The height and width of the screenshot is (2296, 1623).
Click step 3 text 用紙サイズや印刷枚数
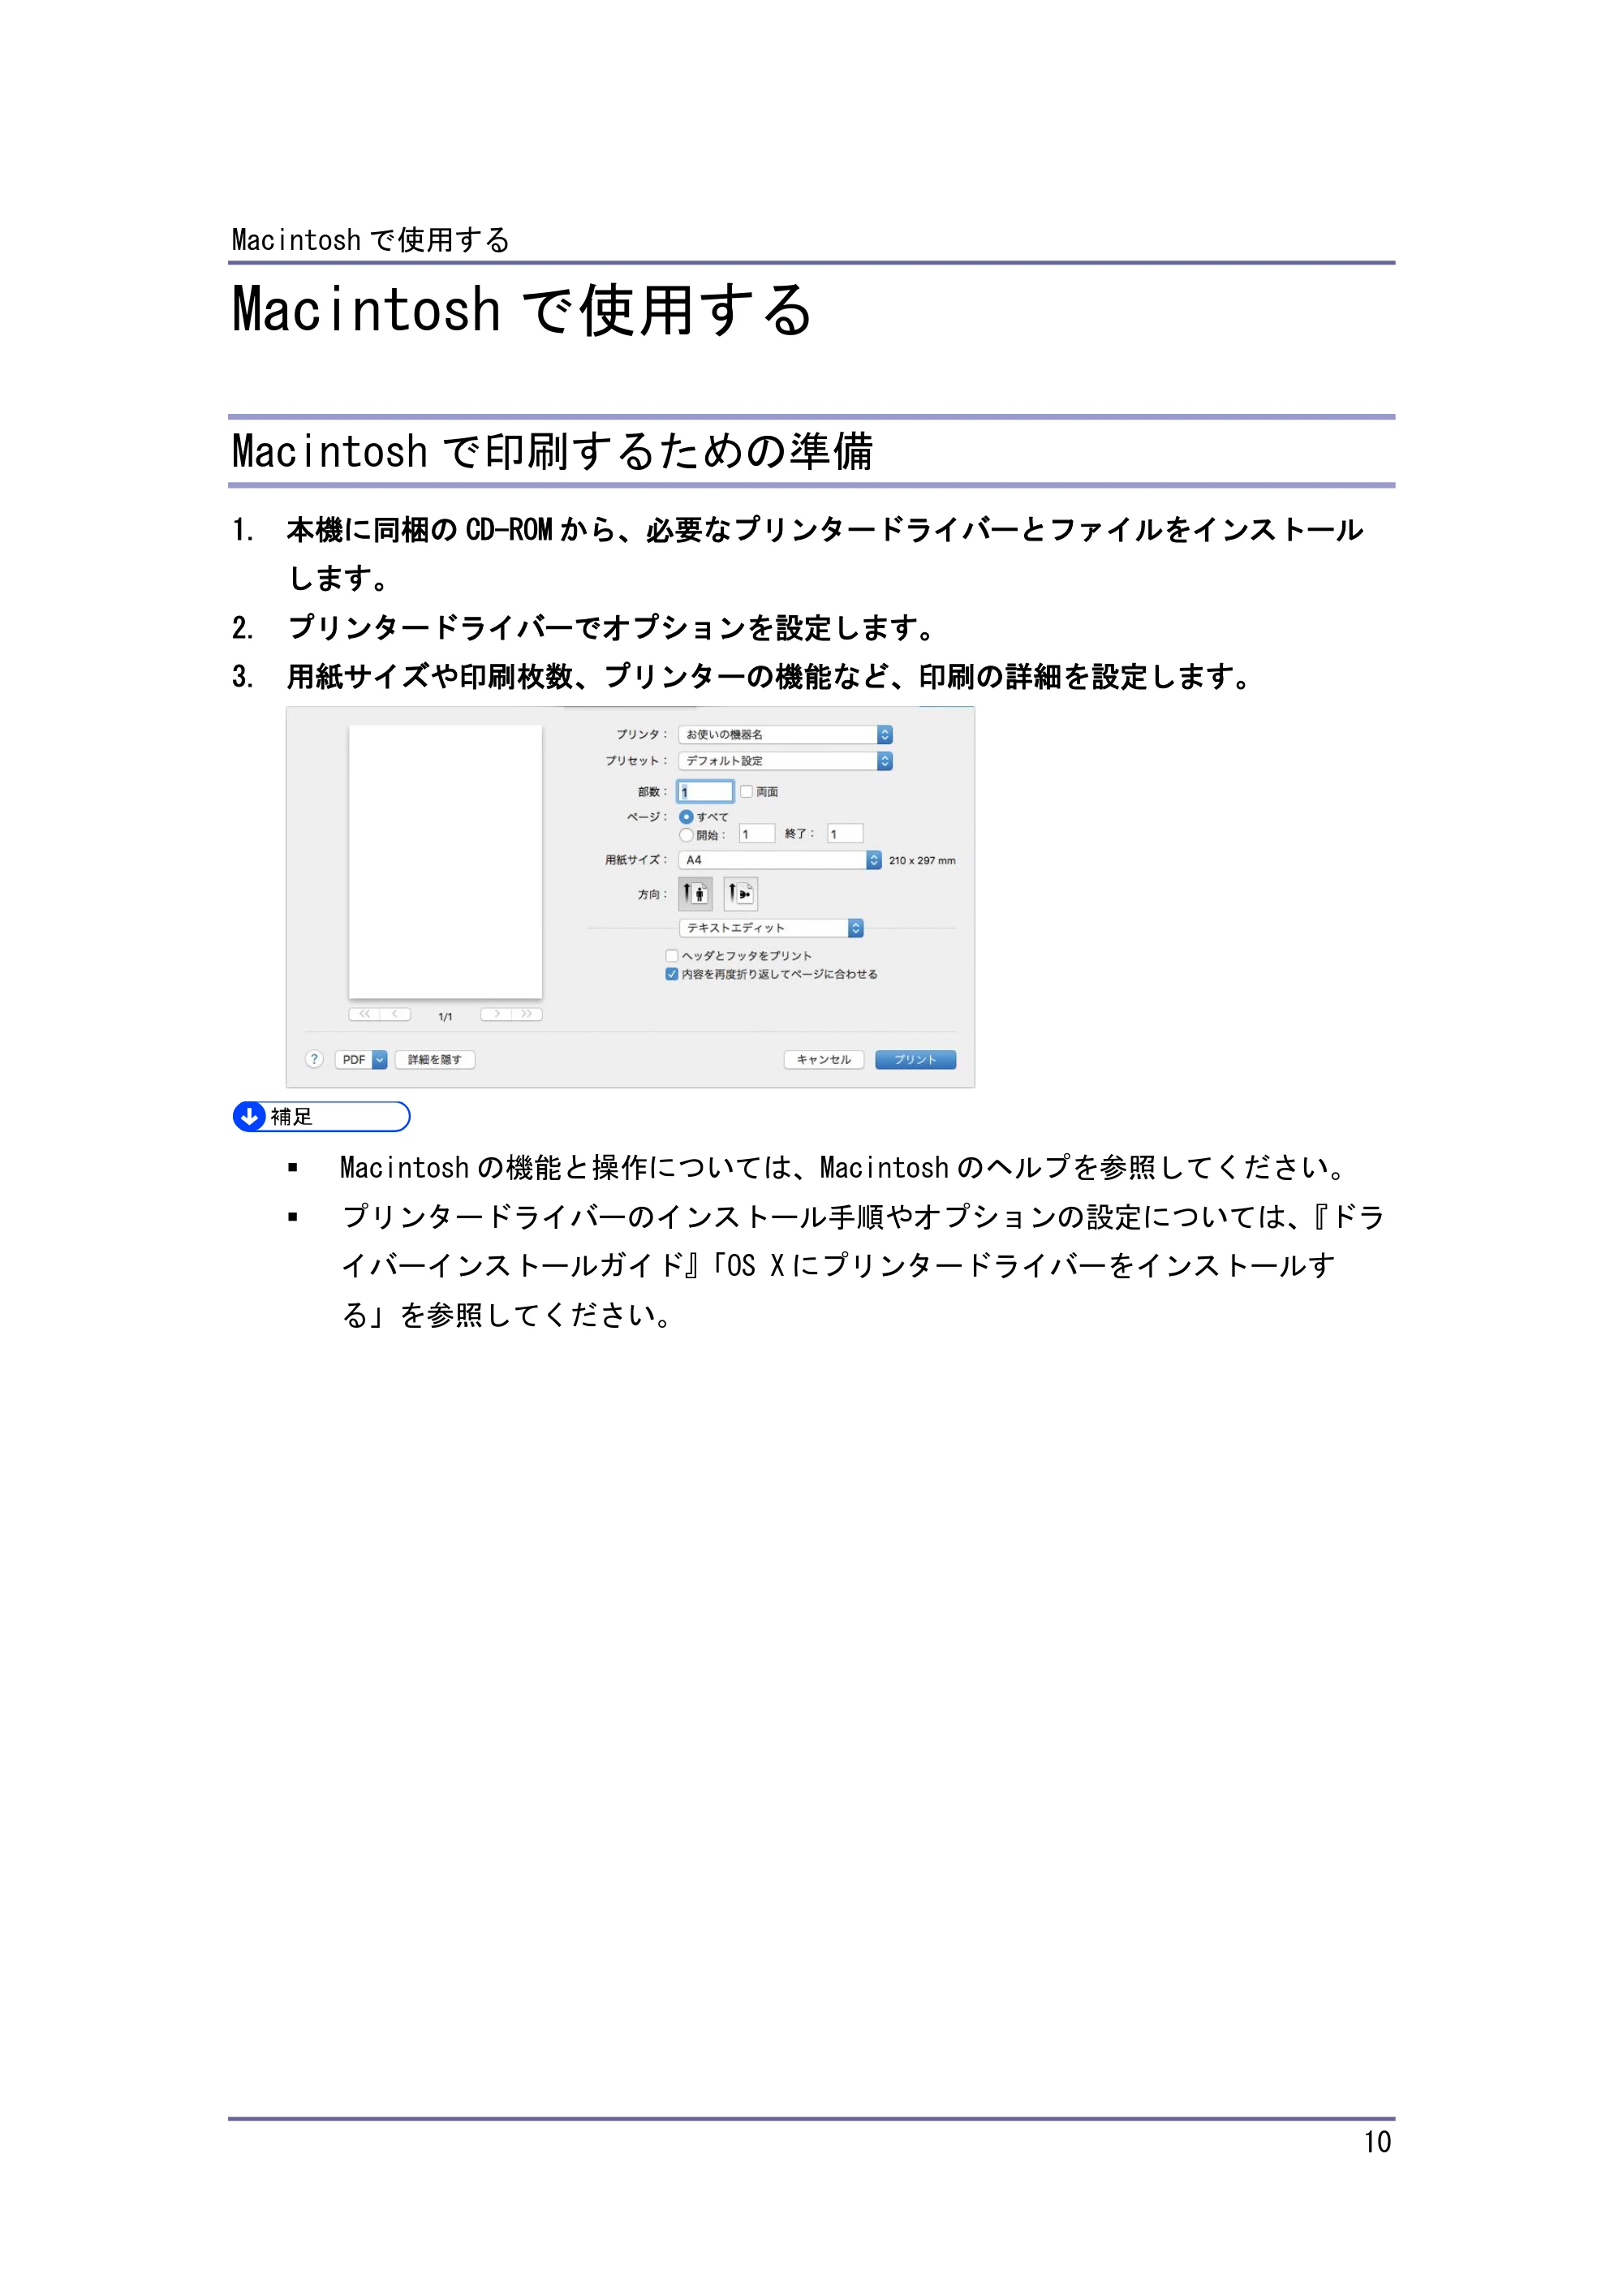(x=770, y=677)
